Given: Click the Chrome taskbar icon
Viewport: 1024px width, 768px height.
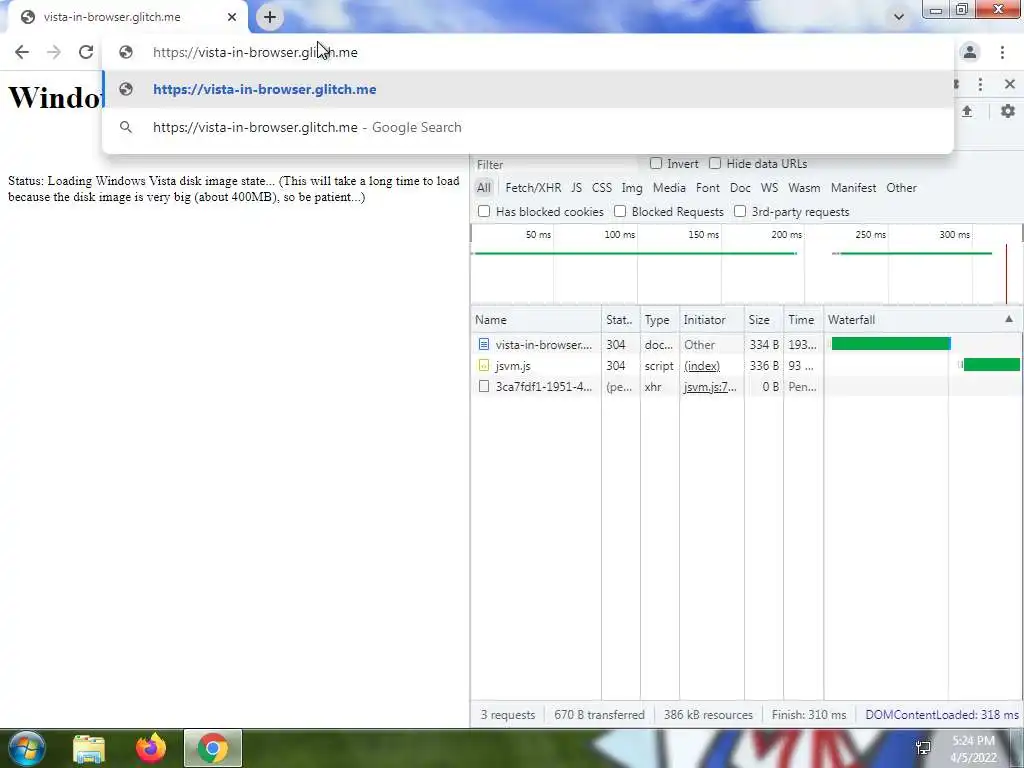Looking at the screenshot, I should (x=213, y=748).
